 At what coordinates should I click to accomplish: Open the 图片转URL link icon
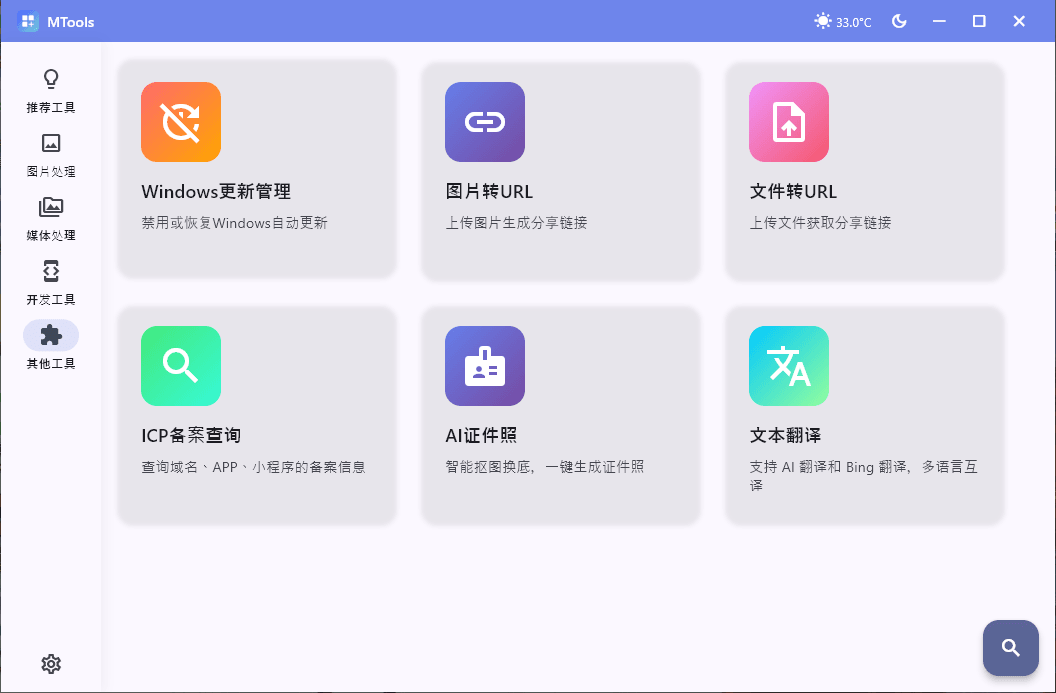click(x=485, y=122)
